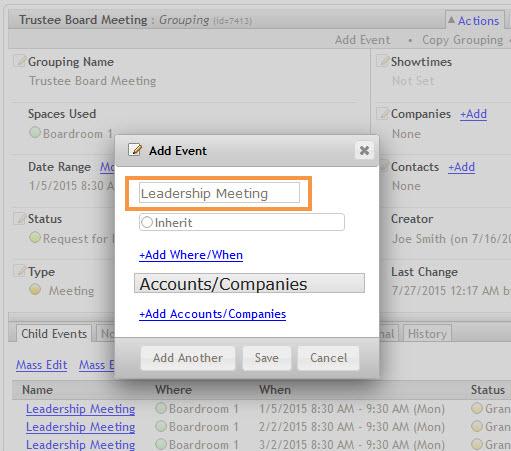Open Leadership Meeting dated 1/5/2015
This screenshot has height=451, width=511.
pyautogui.click(x=81, y=409)
